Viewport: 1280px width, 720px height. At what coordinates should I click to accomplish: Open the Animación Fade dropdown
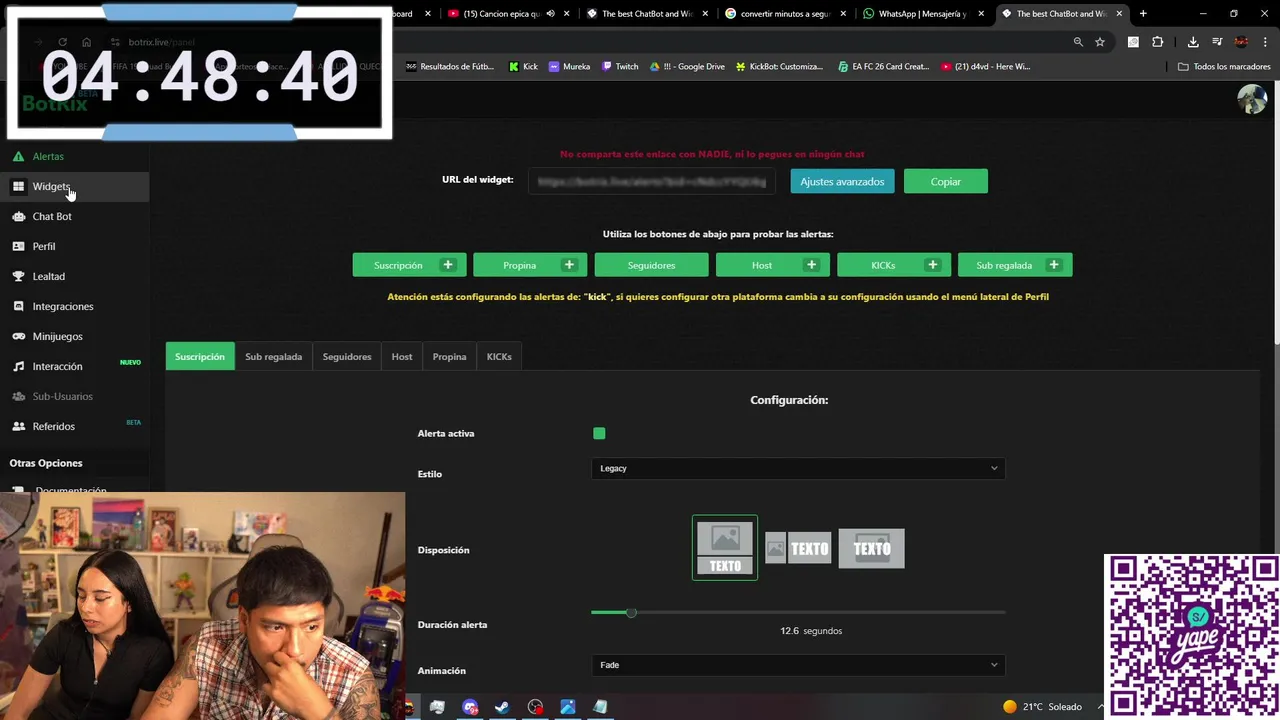tap(798, 665)
